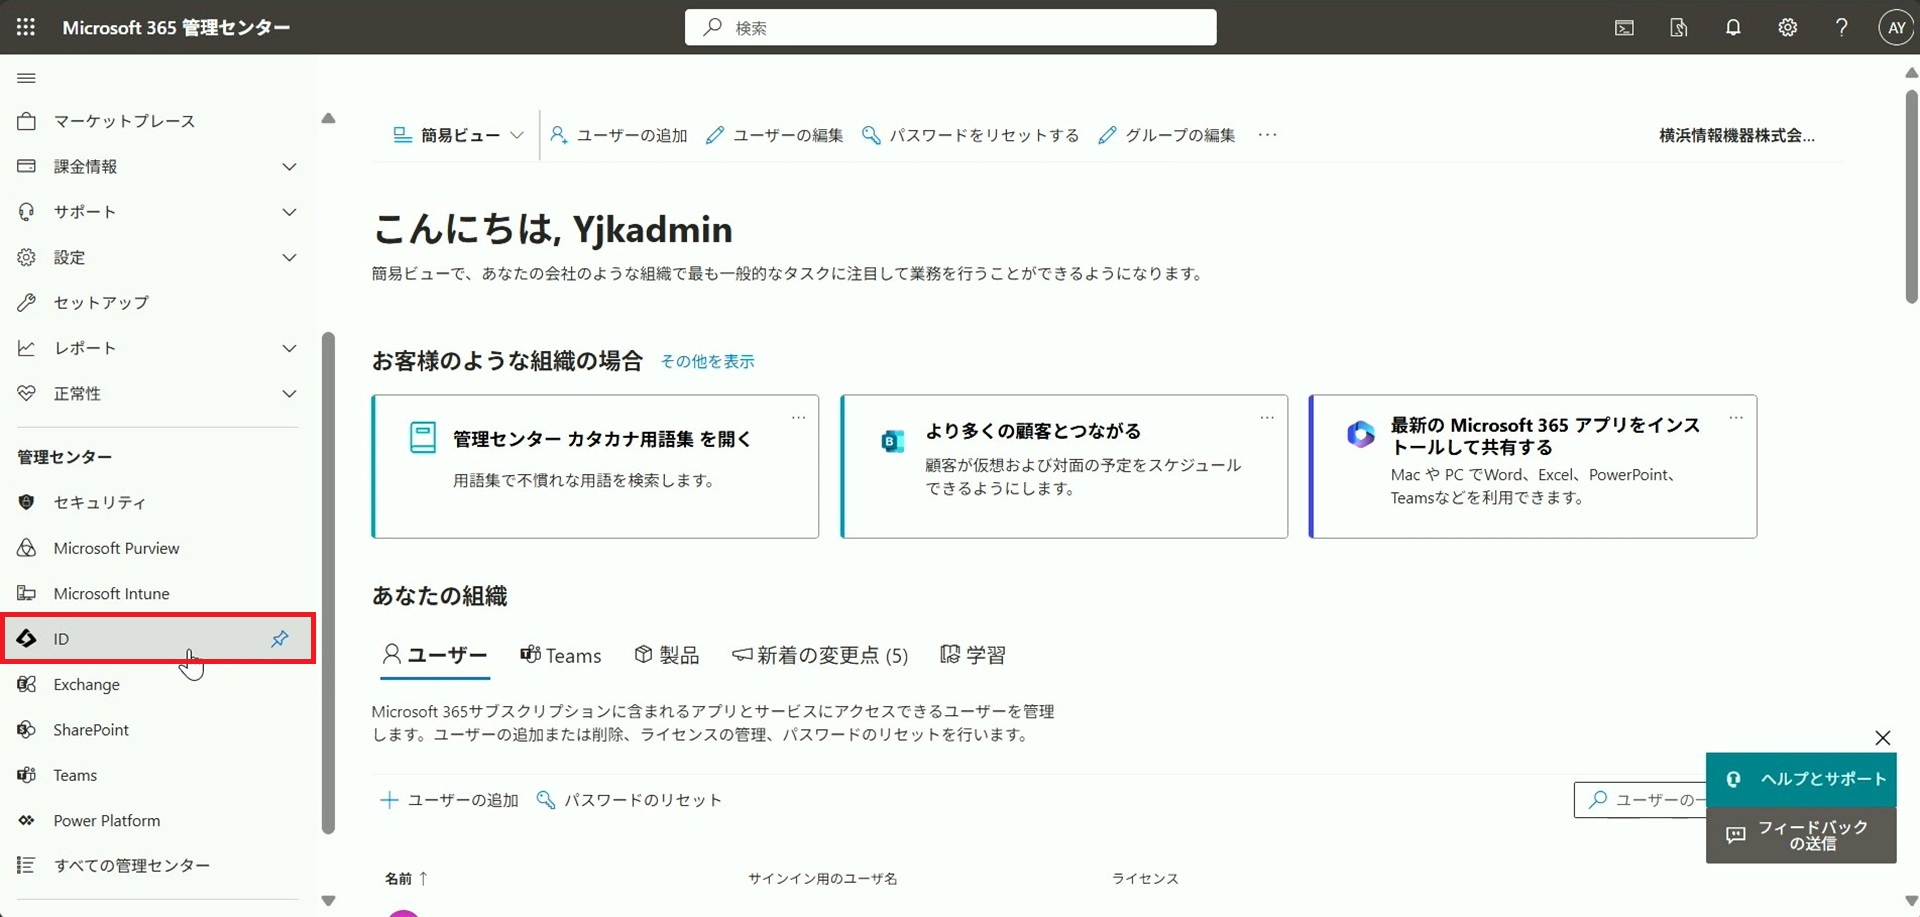Open the 管理センター カタカナ用語集 card
The image size is (1920, 917).
tap(595, 466)
